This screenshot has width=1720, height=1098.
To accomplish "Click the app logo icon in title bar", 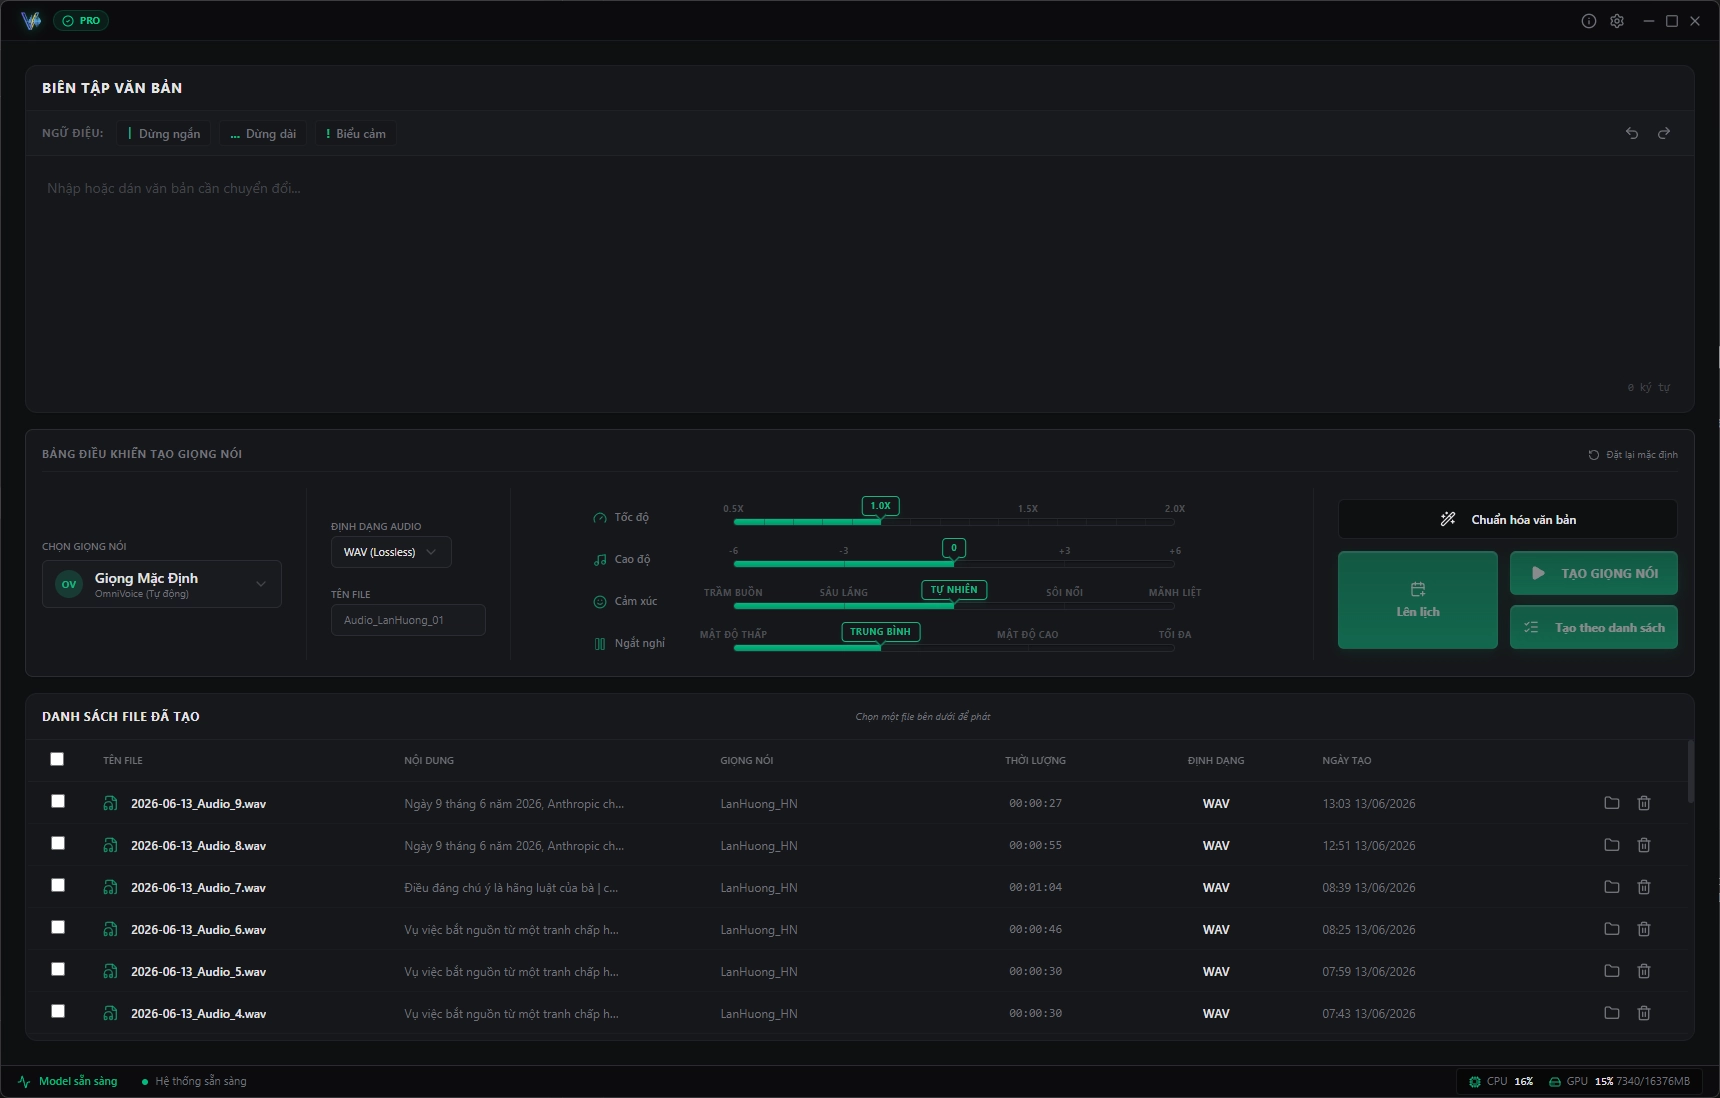I will coord(31,21).
